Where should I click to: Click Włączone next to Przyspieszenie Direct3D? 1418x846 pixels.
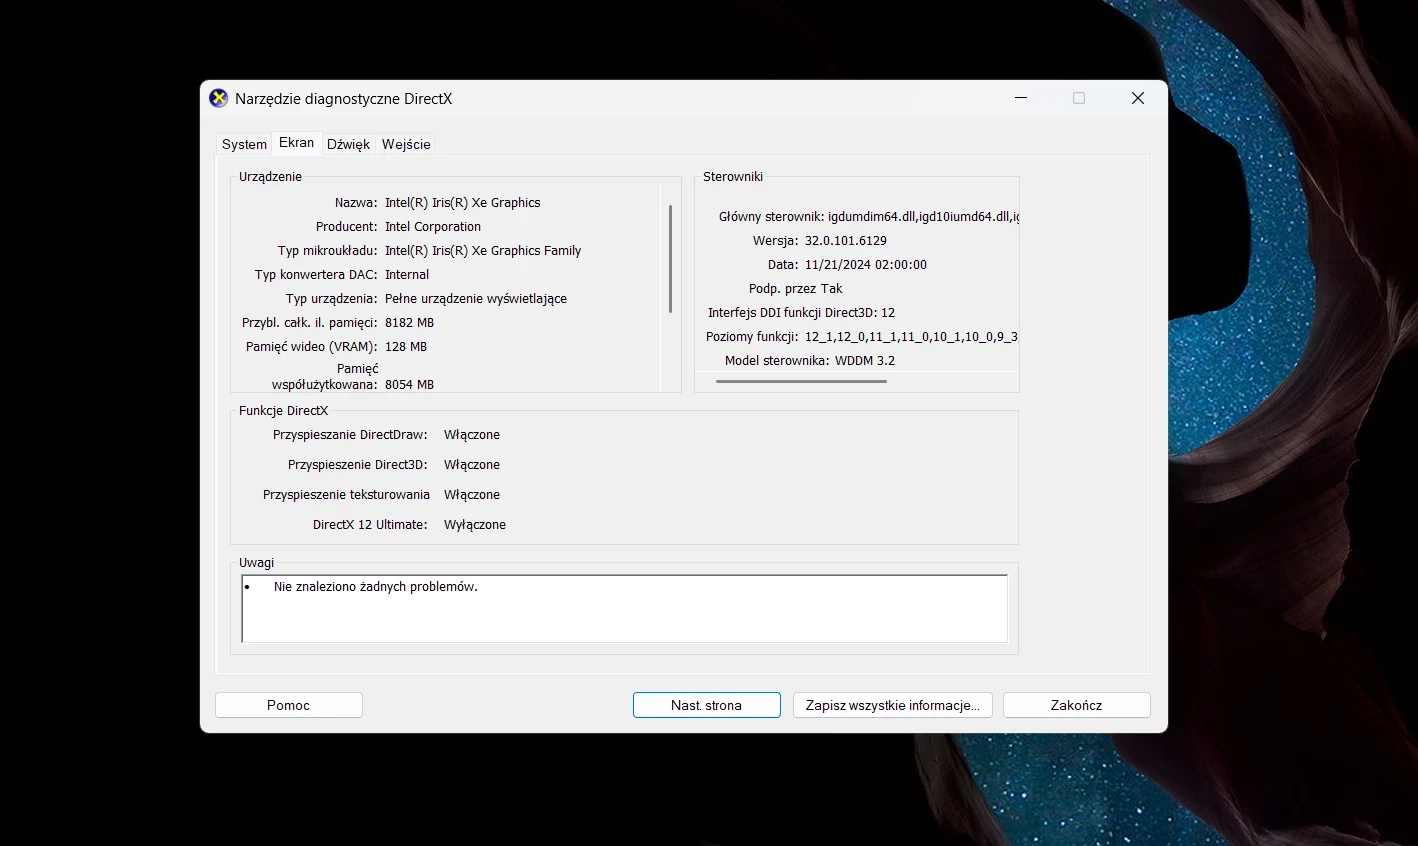[x=472, y=465]
